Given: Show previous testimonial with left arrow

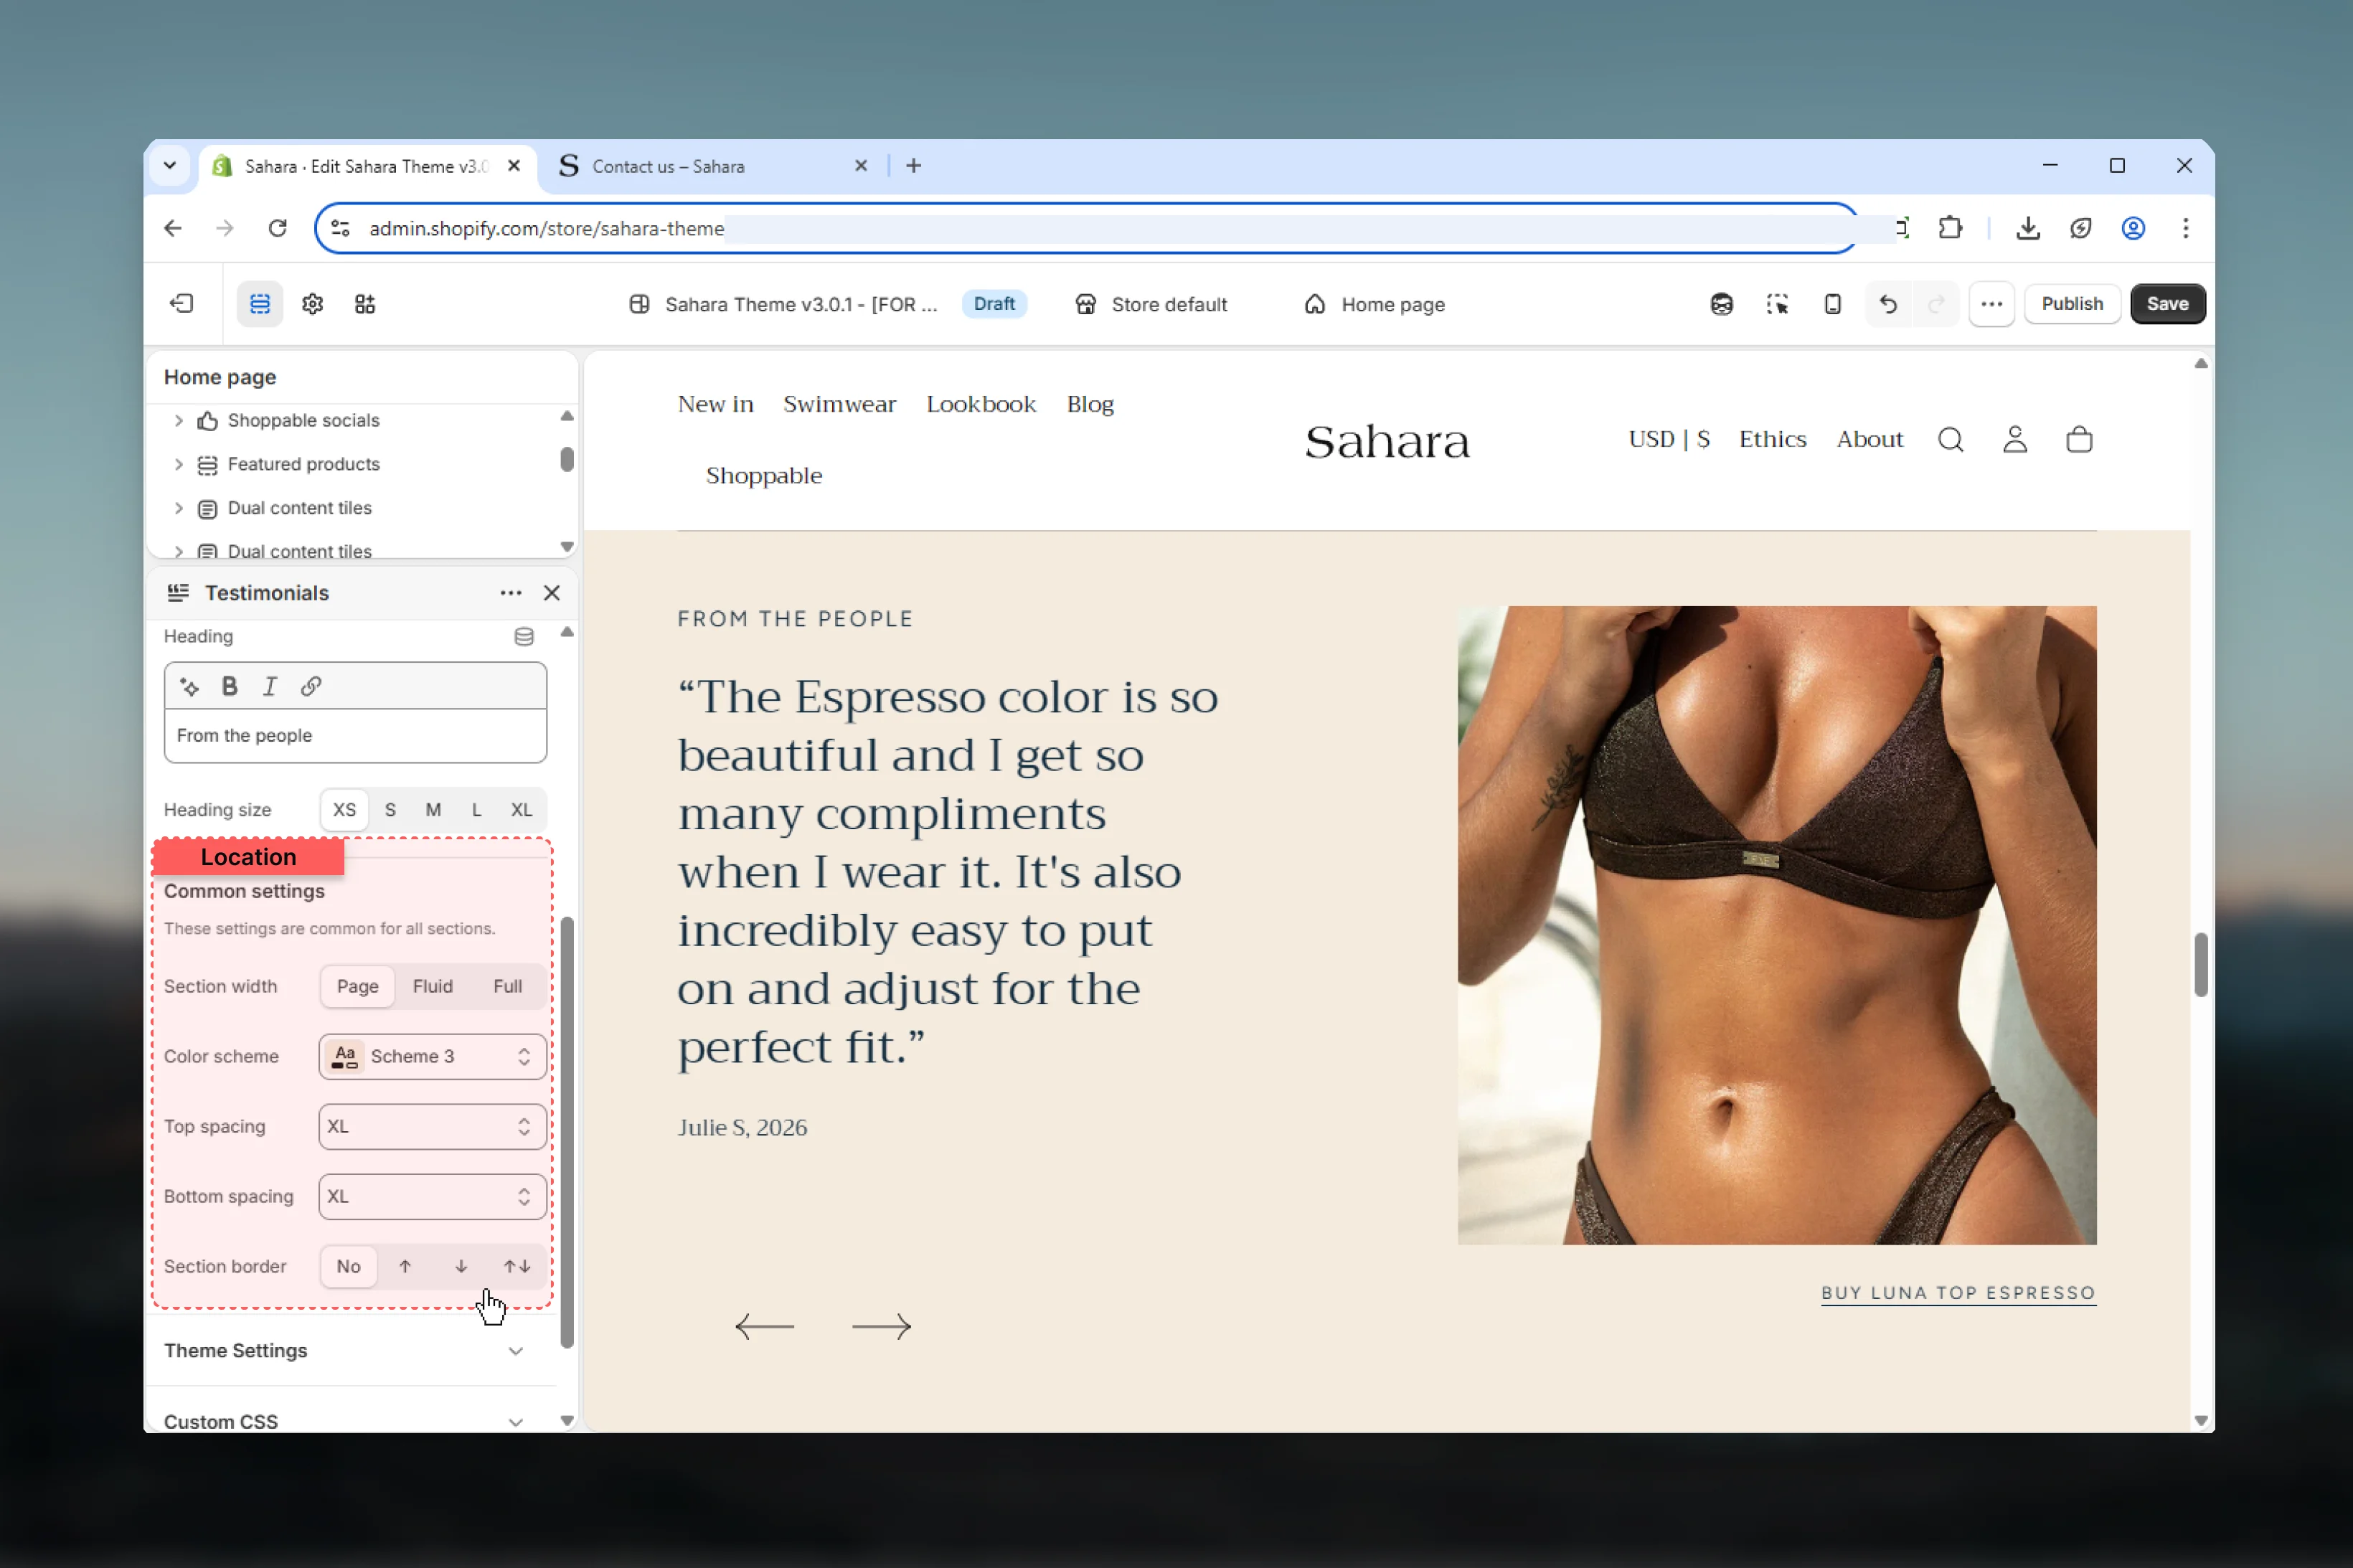Looking at the screenshot, I should (x=765, y=1327).
